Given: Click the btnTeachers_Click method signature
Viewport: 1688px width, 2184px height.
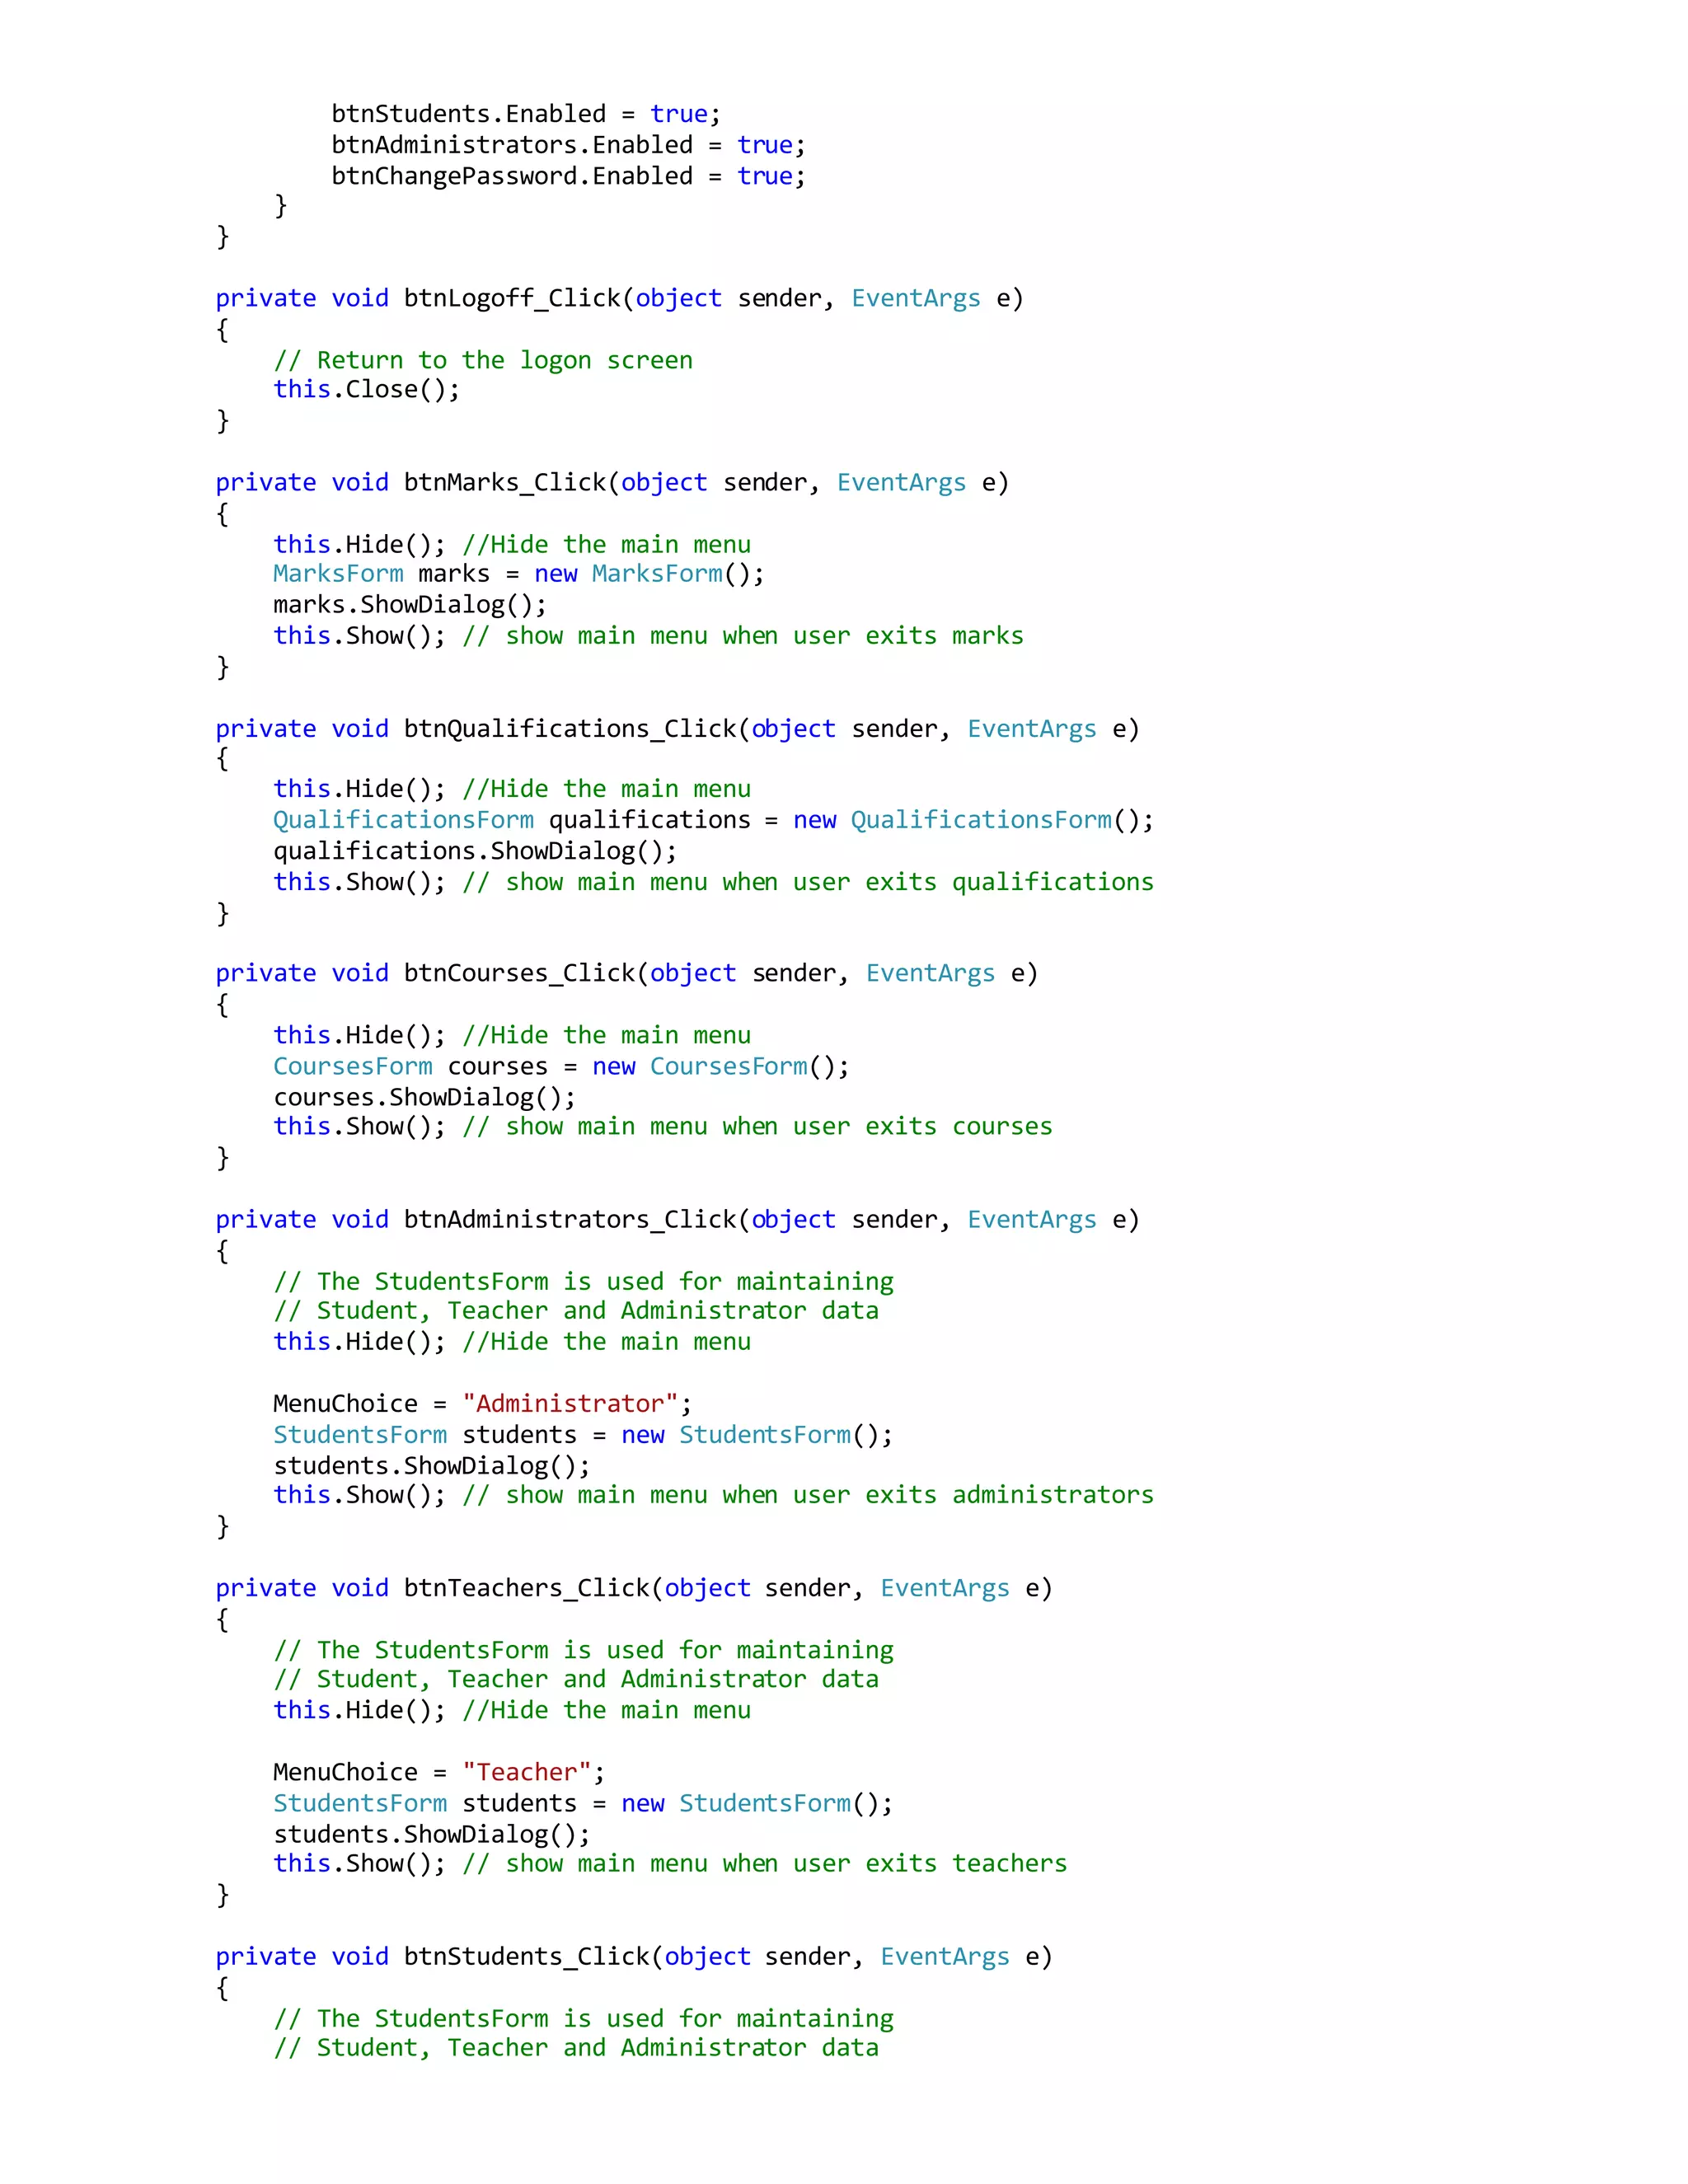Looking at the screenshot, I should point(634,1588).
